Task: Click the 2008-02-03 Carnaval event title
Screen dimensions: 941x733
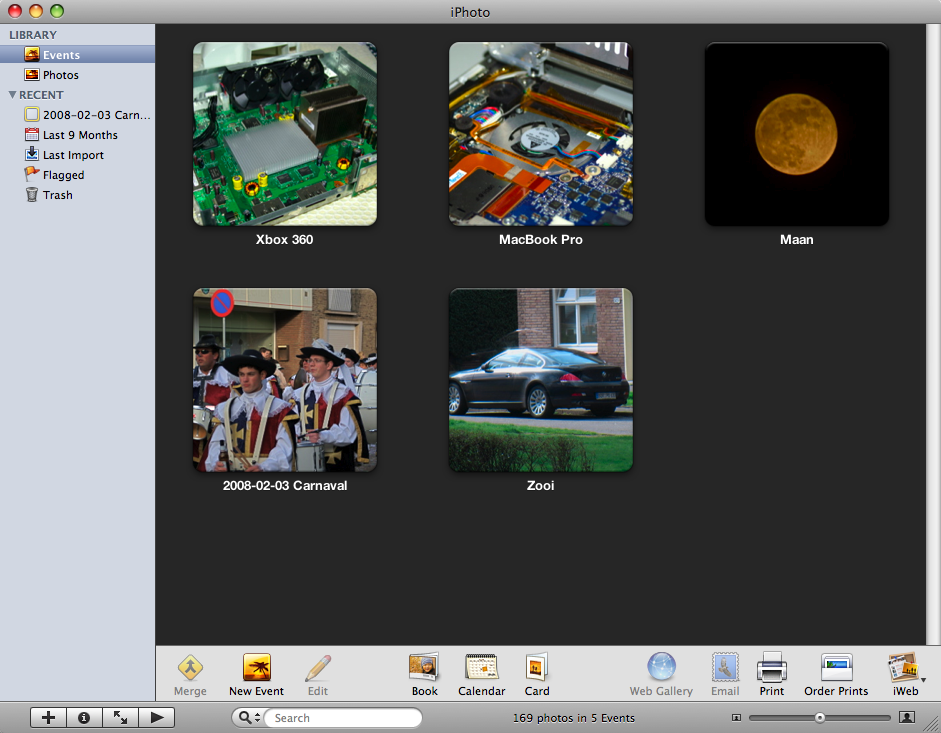Action: click(285, 486)
